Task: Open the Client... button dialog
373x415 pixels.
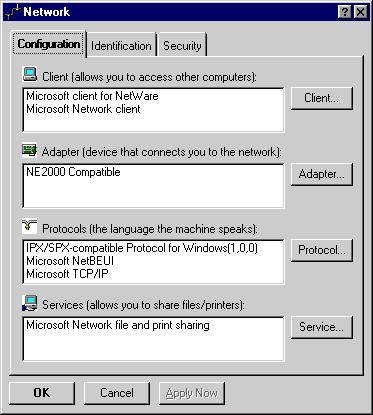Action: pos(322,98)
